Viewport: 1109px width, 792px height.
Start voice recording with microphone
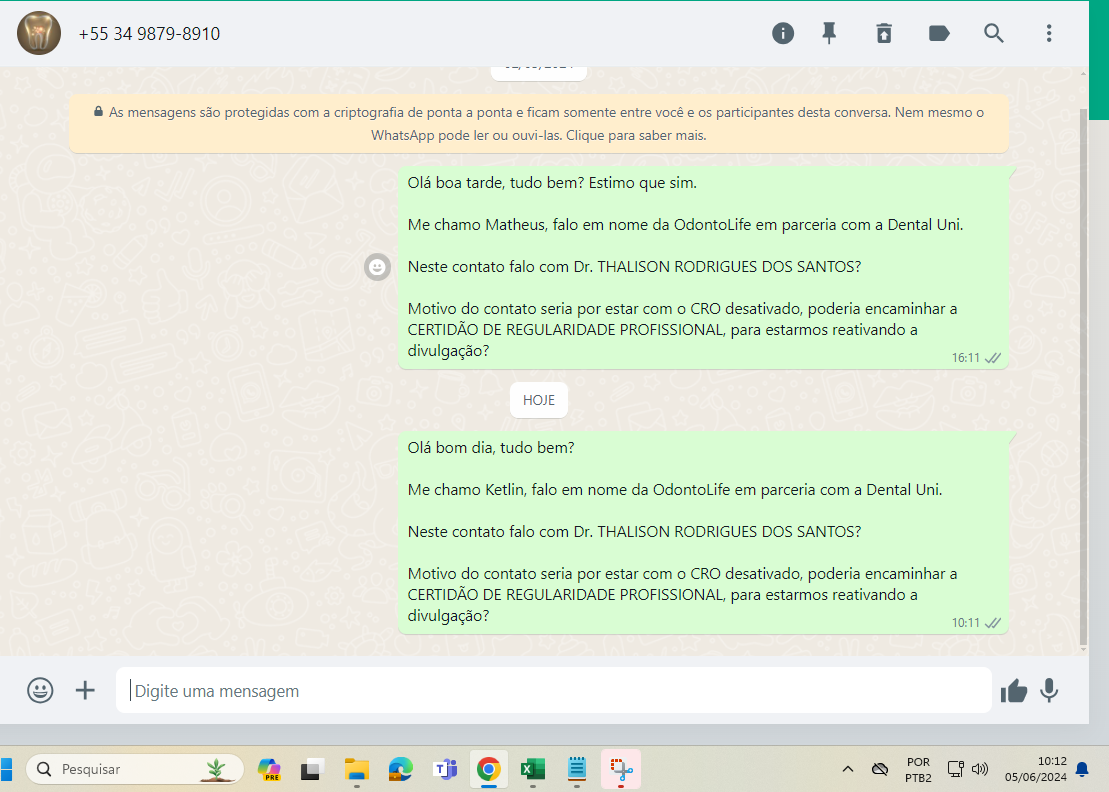tap(1050, 690)
